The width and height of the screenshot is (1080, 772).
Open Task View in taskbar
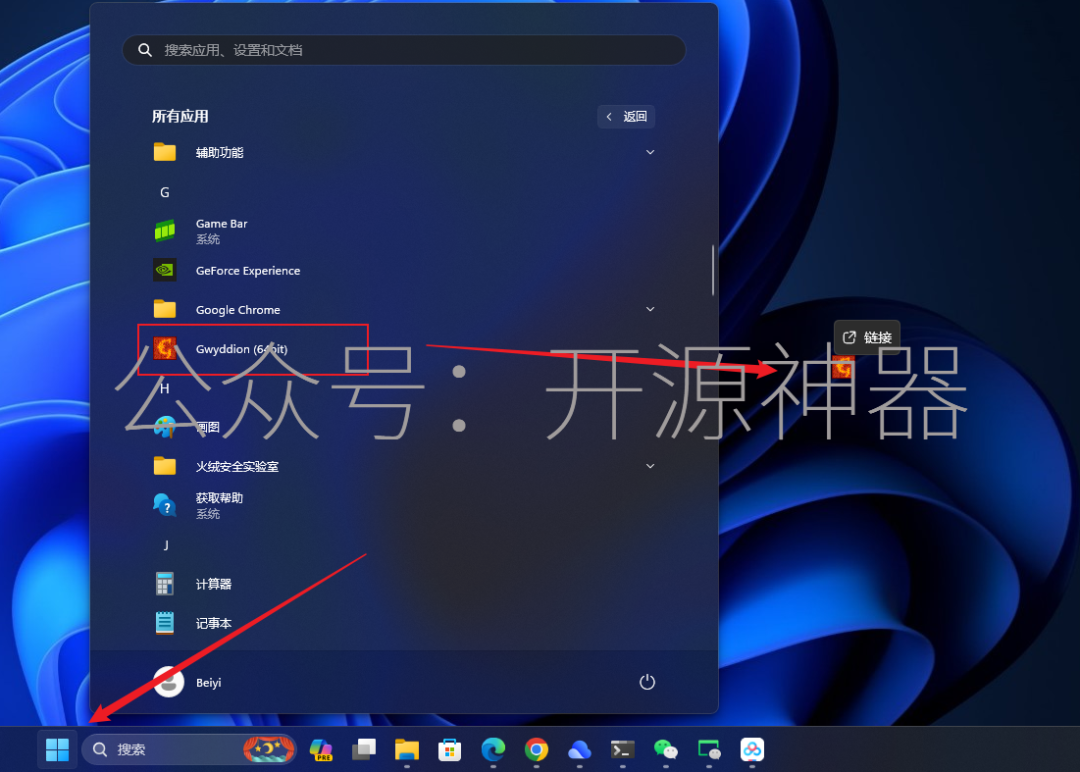(x=364, y=749)
